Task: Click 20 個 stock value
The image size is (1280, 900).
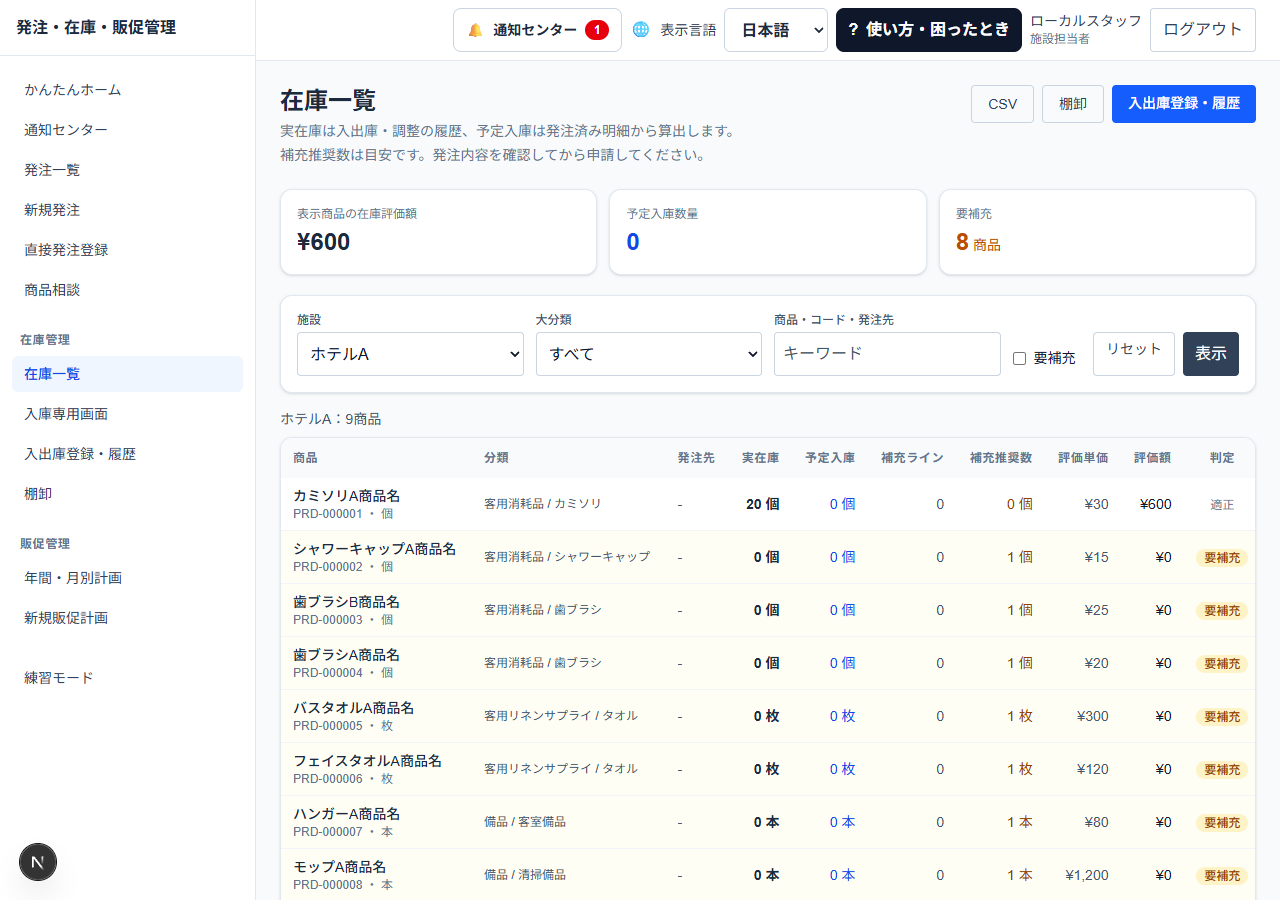Action: (762, 504)
